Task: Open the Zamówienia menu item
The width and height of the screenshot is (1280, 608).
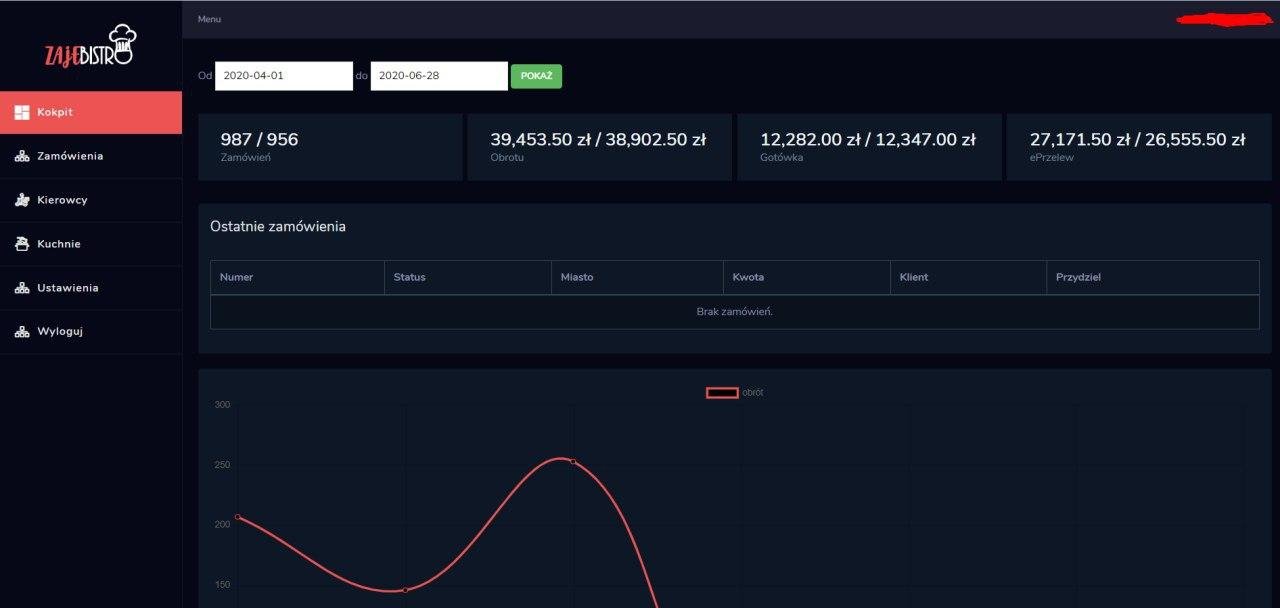Action: [x=70, y=157]
